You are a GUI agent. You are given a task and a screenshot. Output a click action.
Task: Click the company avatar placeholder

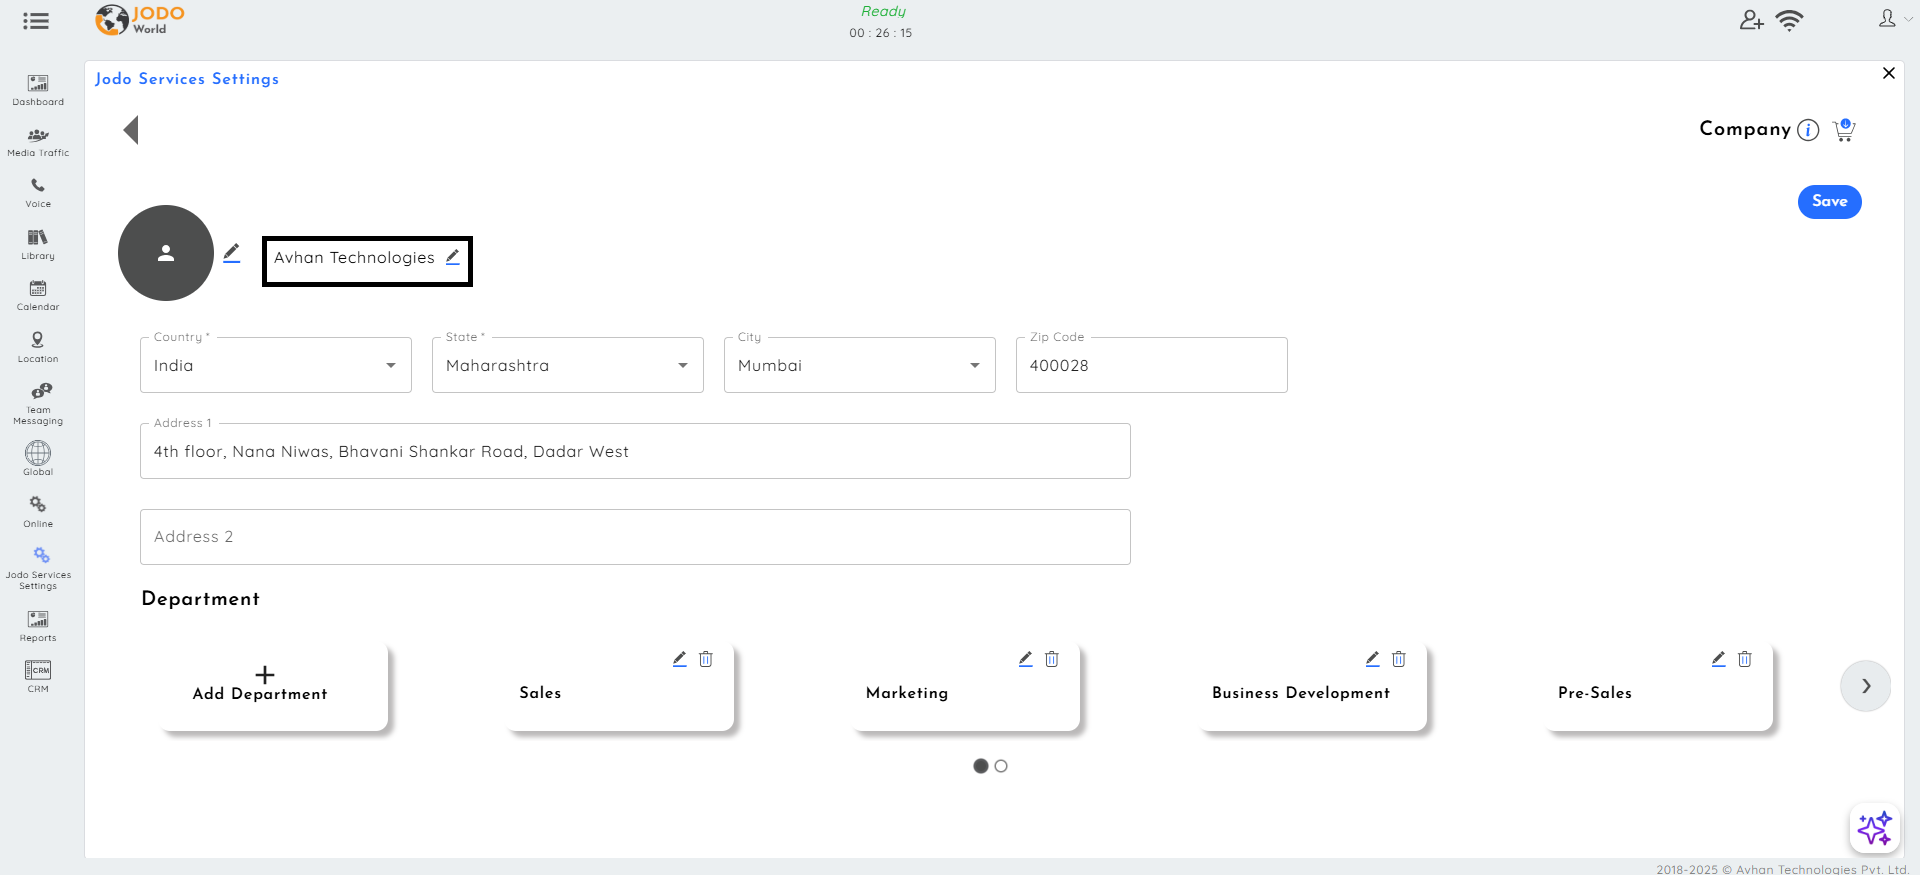click(x=166, y=253)
